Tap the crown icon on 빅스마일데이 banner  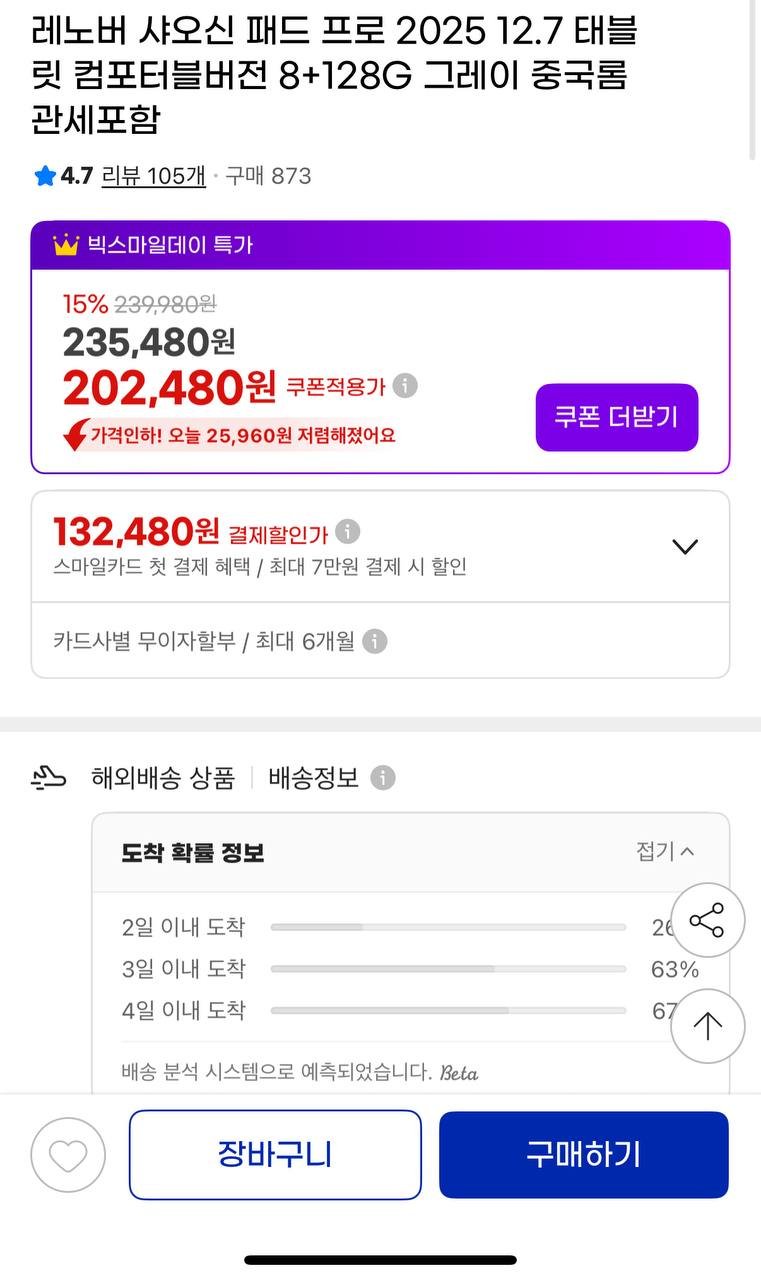pyautogui.click(x=66, y=245)
